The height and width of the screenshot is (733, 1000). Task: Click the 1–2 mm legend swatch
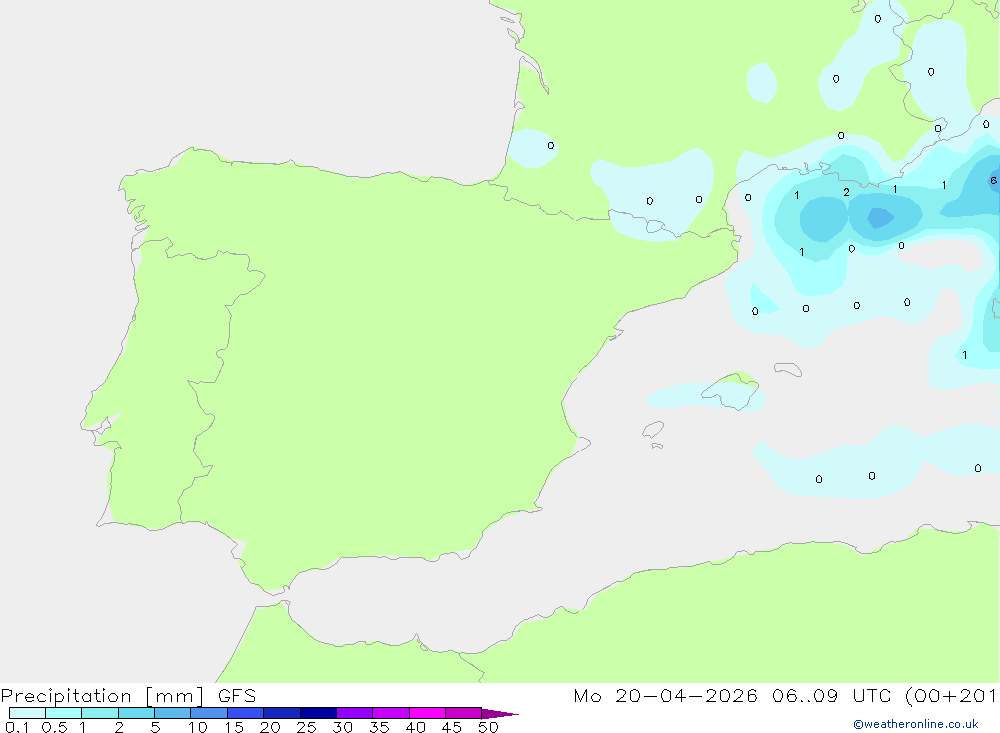click(x=100, y=713)
